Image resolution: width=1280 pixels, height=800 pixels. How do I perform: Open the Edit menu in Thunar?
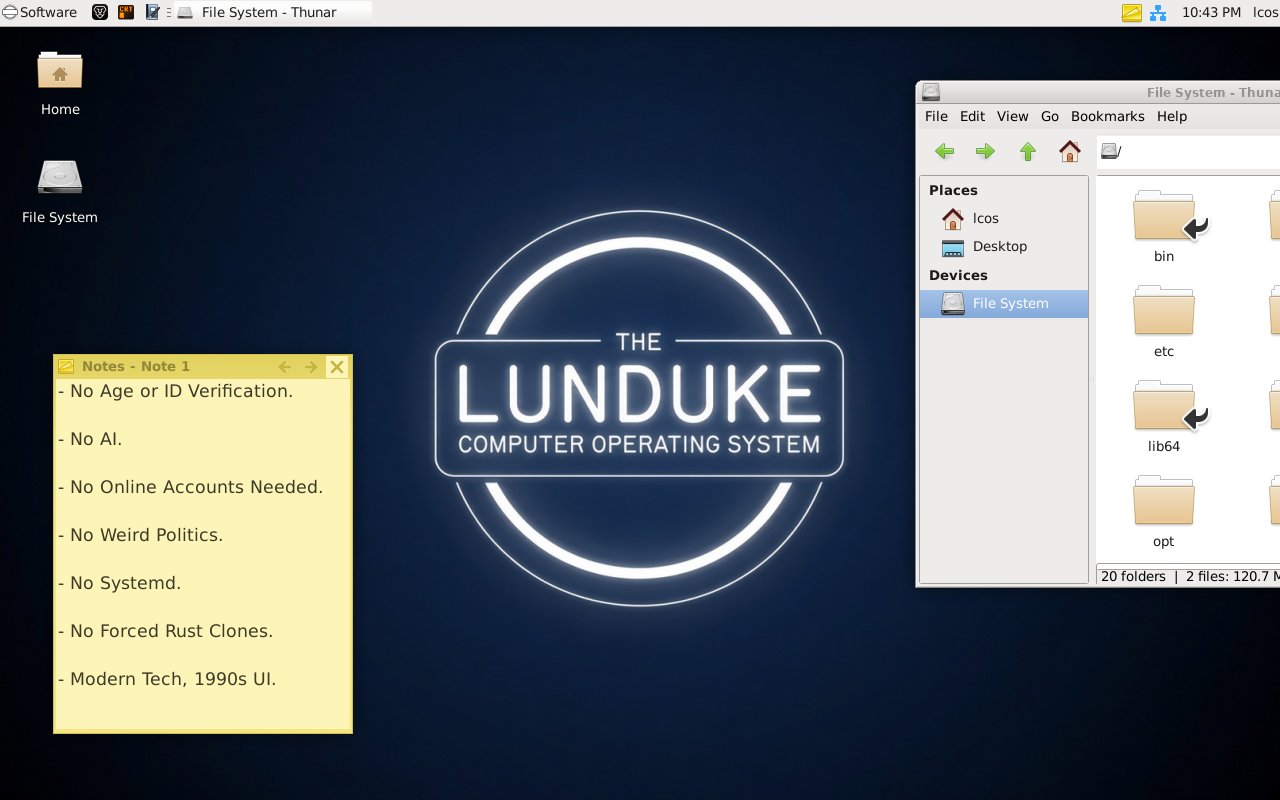pos(972,116)
